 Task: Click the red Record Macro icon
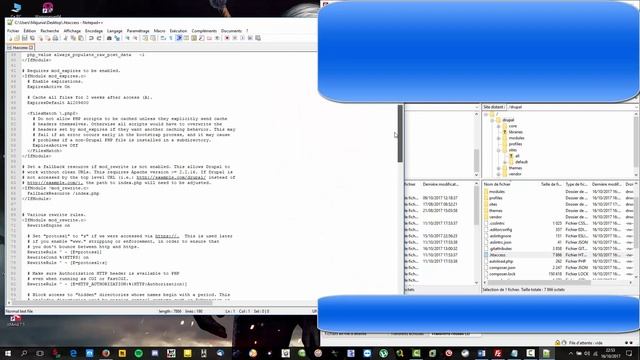click(x=227, y=38)
